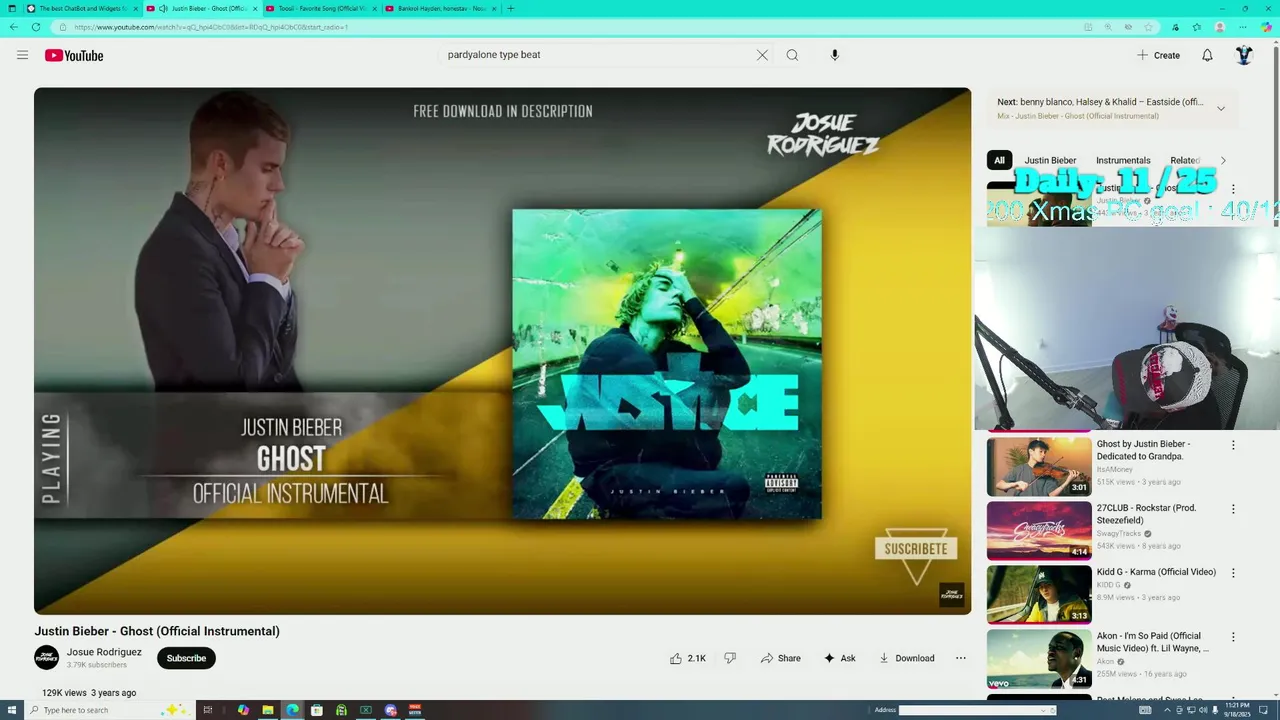This screenshot has height=720, width=1280.
Task: Switch to Tooall Favorite Song browser tab
Action: tap(320, 8)
